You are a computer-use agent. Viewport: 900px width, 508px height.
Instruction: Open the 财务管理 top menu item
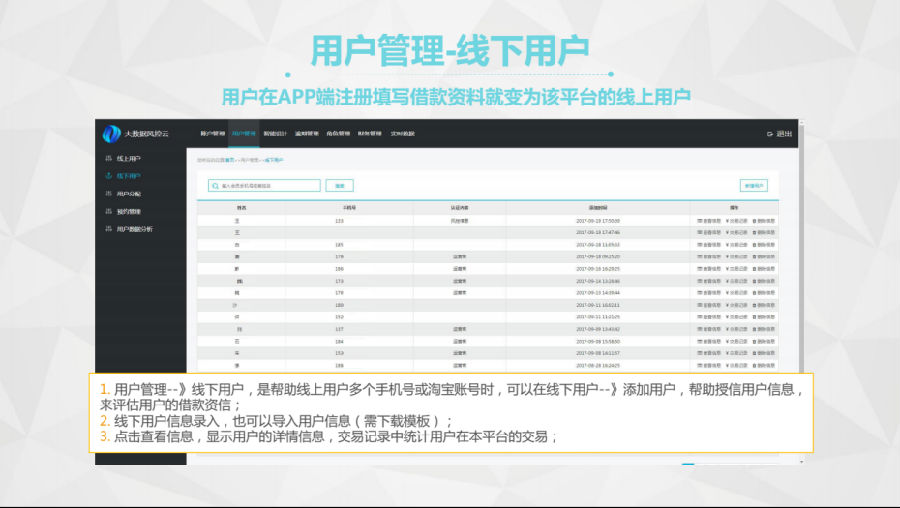pos(370,133)
